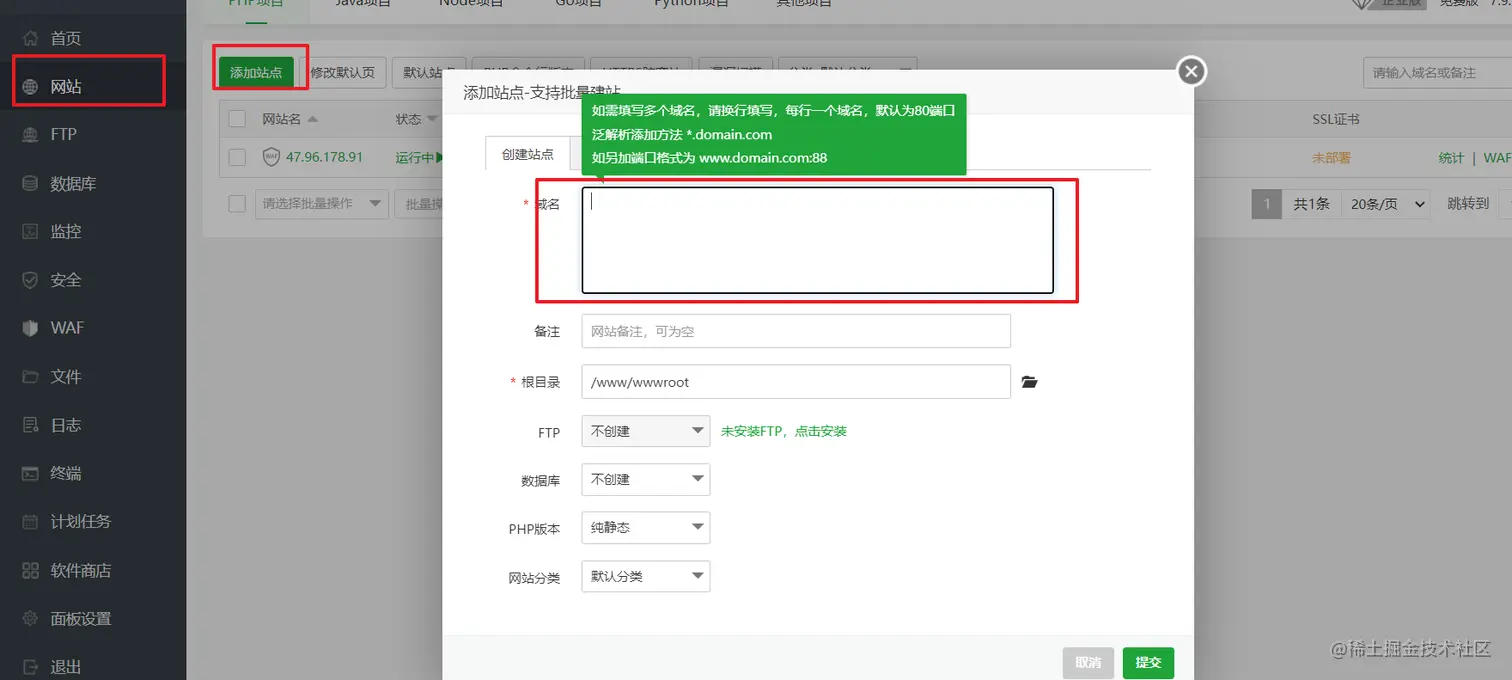Open FTP icon in the sidebar
The image size is (1512, 680).
(x=30, y=134)
